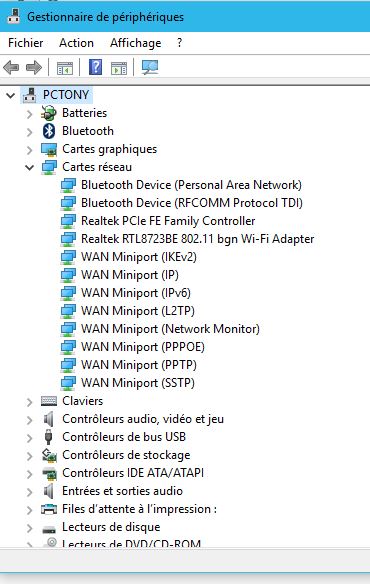Select Realtek PCIe FE Family Controller
The image size is (370, 584).
coord(168,221)
